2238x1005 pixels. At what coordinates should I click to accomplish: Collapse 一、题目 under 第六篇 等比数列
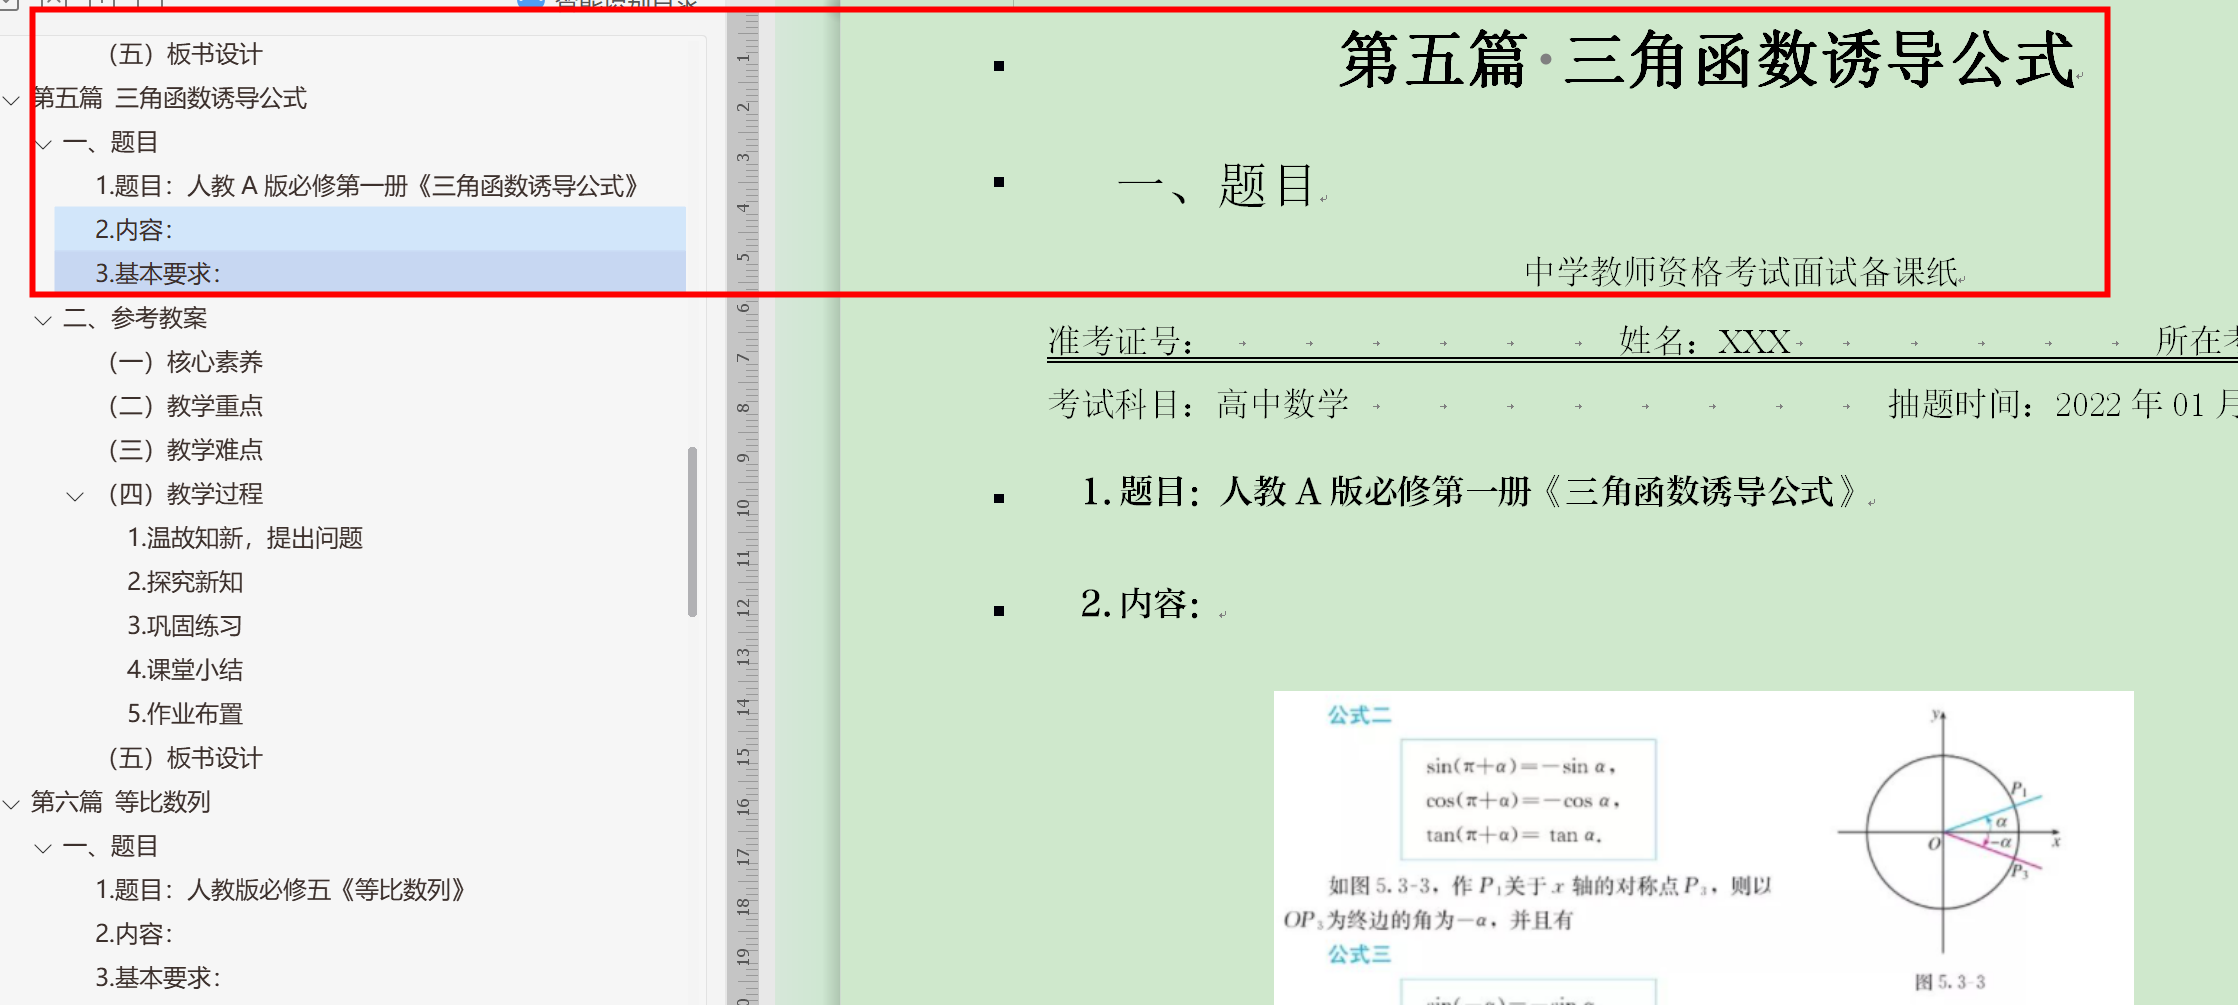point(43,848)
